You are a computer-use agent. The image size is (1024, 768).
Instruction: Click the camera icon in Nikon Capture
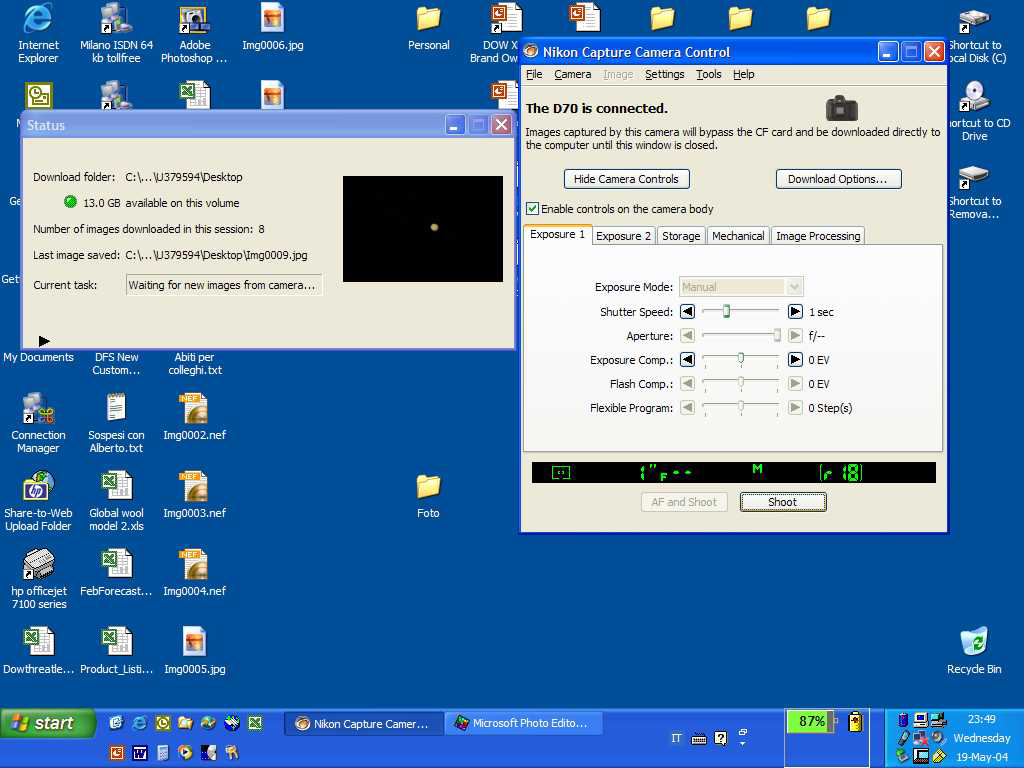[842, 108]
